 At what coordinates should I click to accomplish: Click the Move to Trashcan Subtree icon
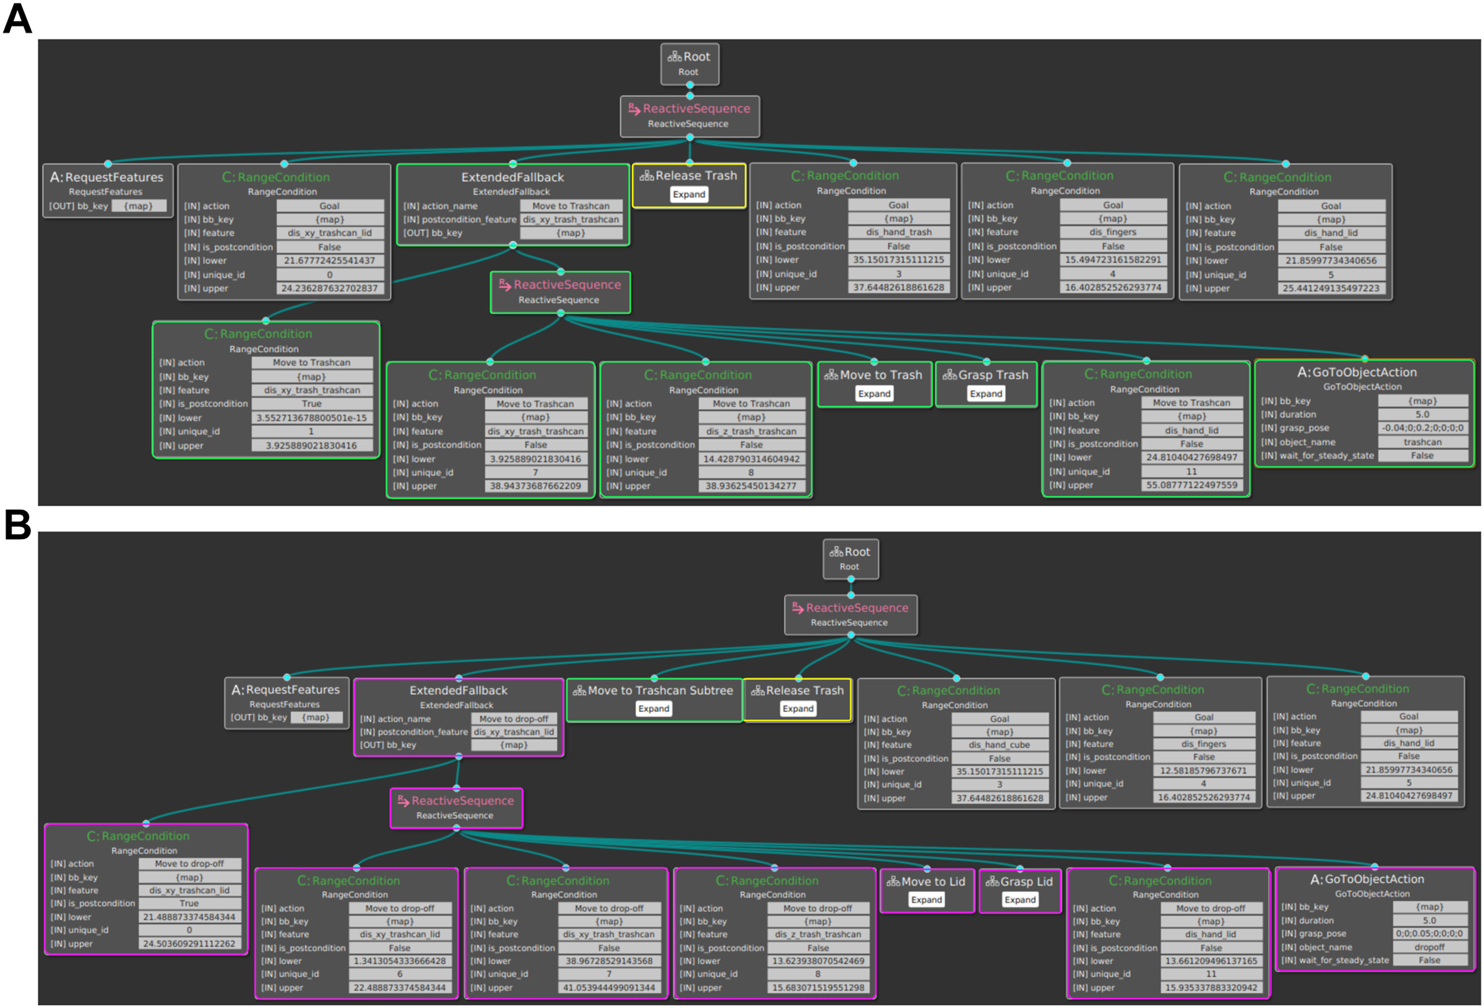[578, 691]
